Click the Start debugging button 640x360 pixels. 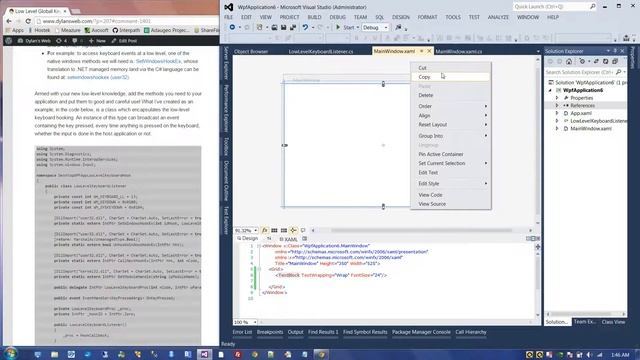(x=345, y=27)
